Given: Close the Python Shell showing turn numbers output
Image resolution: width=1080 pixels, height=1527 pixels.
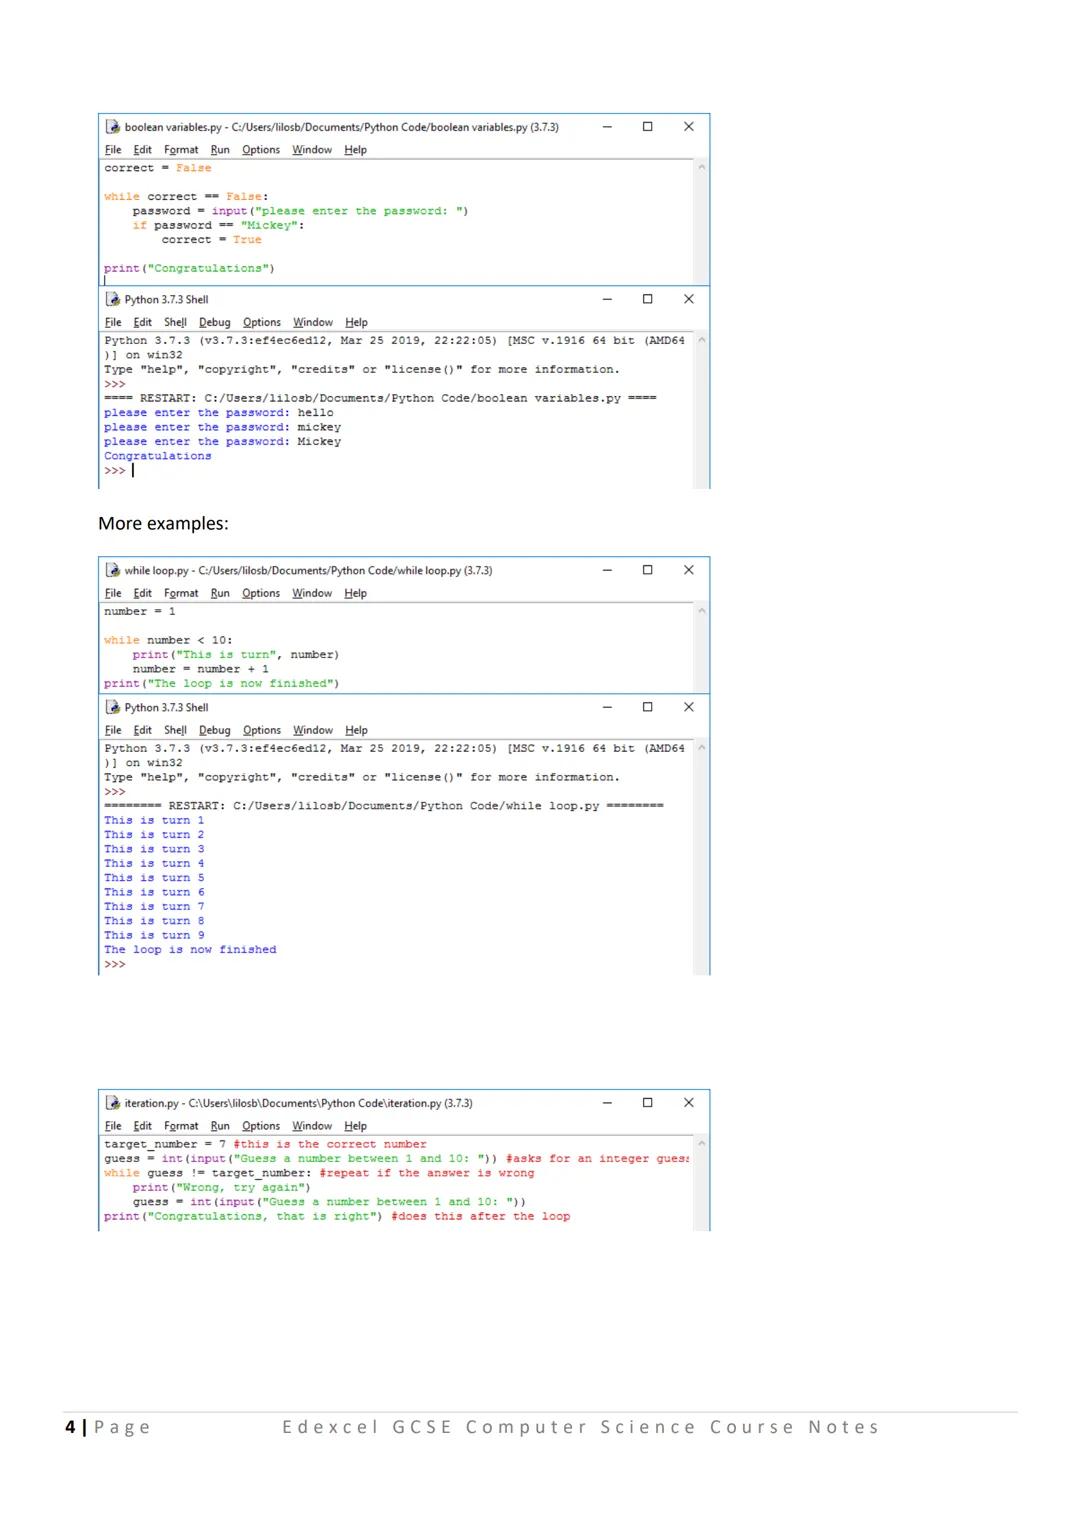Looking at the screenshot, I should click(688, 707).
